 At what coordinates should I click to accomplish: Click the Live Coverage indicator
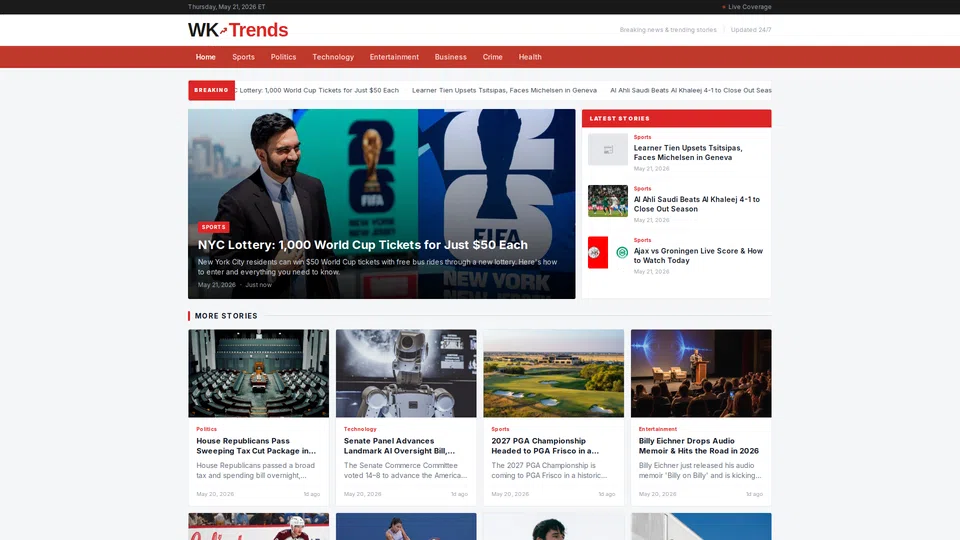tap(746, 7)
